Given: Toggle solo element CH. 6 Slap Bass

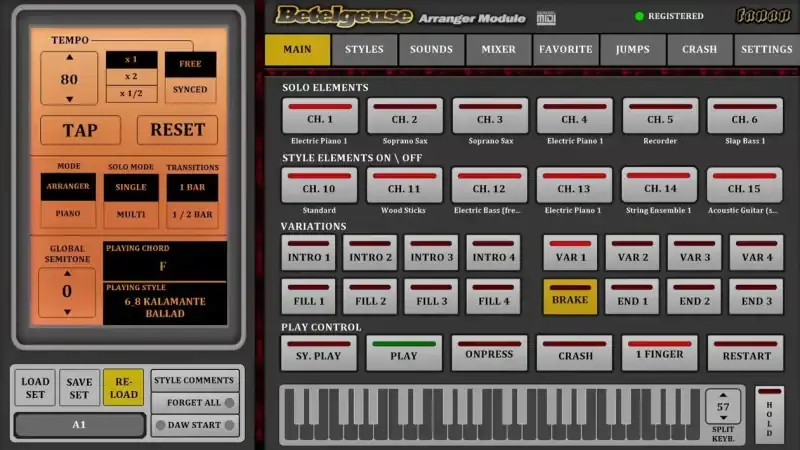Looking at the screenshot, I should click(745, 116).
